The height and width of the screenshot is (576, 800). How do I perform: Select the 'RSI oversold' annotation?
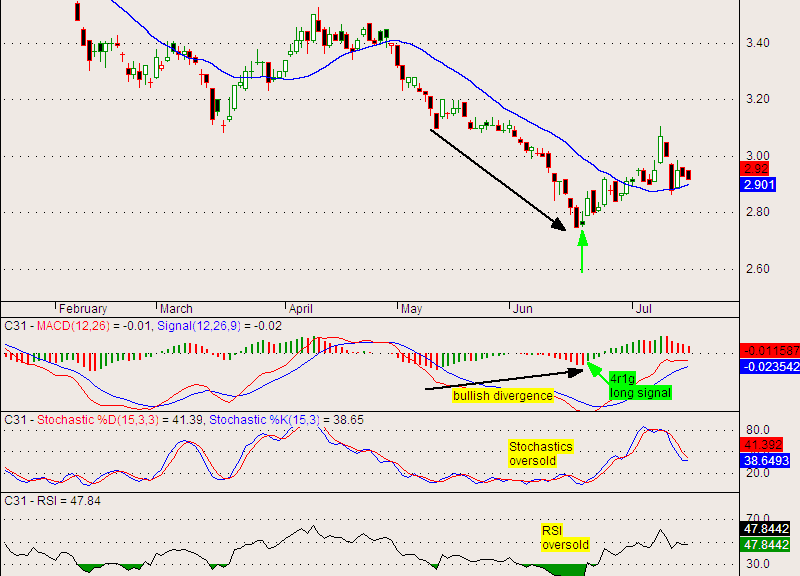(565, 538)
